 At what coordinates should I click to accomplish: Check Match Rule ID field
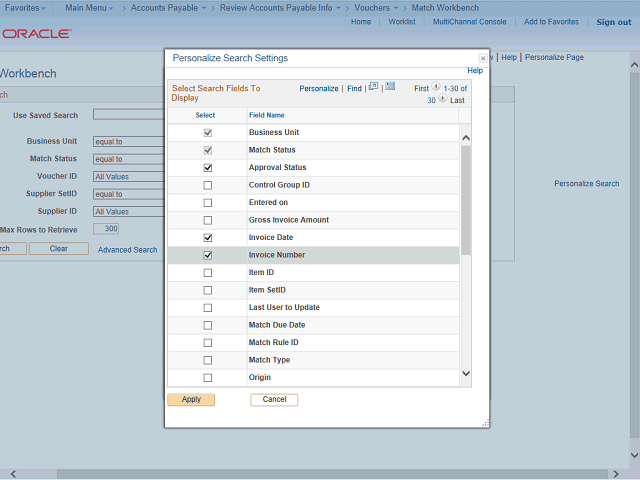click(208, 343)
